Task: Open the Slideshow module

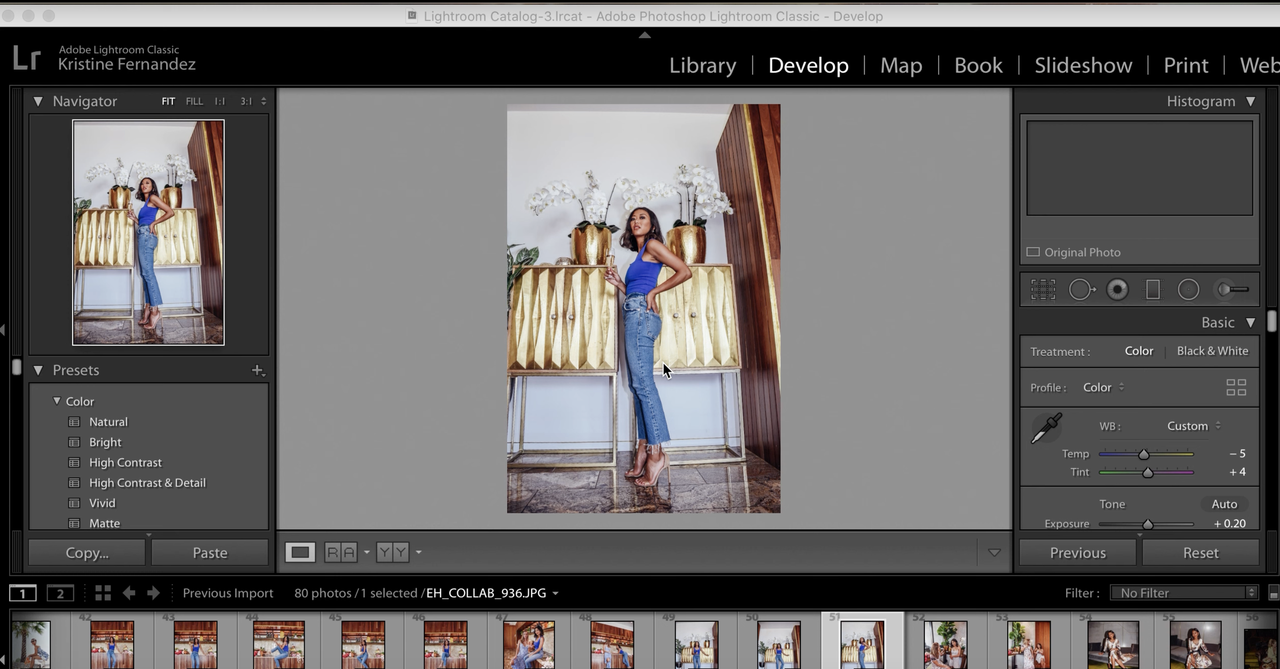Action: [x=1083, y=65]
